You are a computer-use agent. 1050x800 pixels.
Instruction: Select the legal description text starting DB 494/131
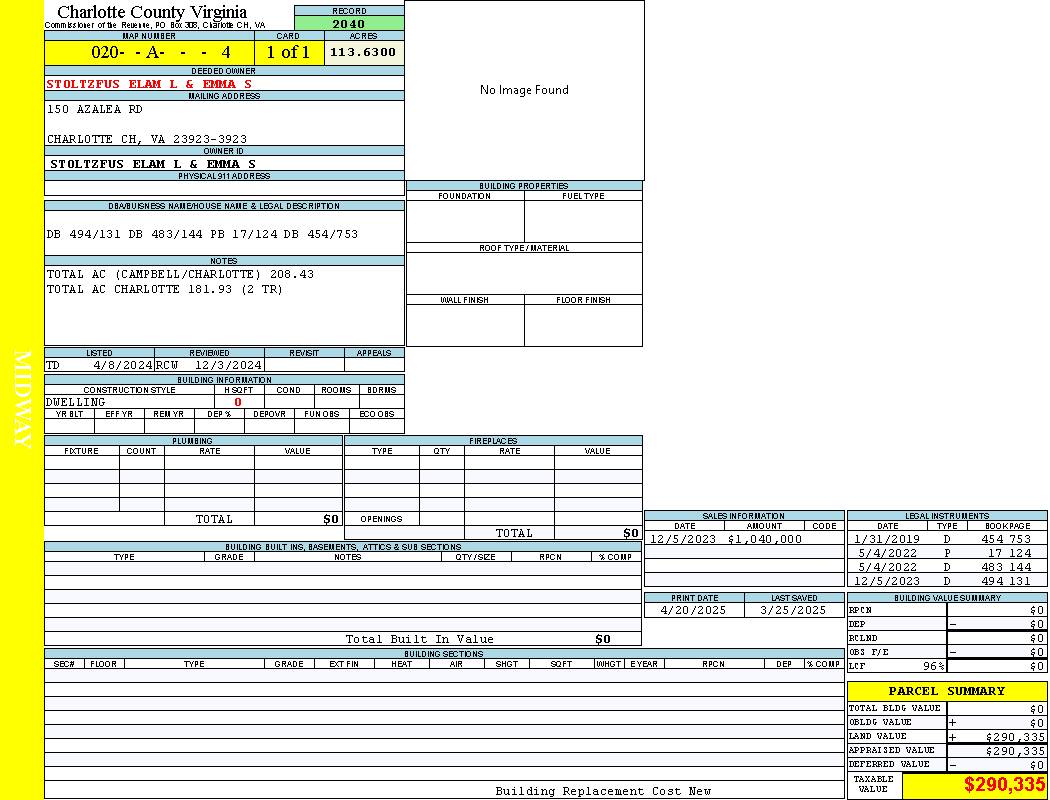tap(202, 234)
